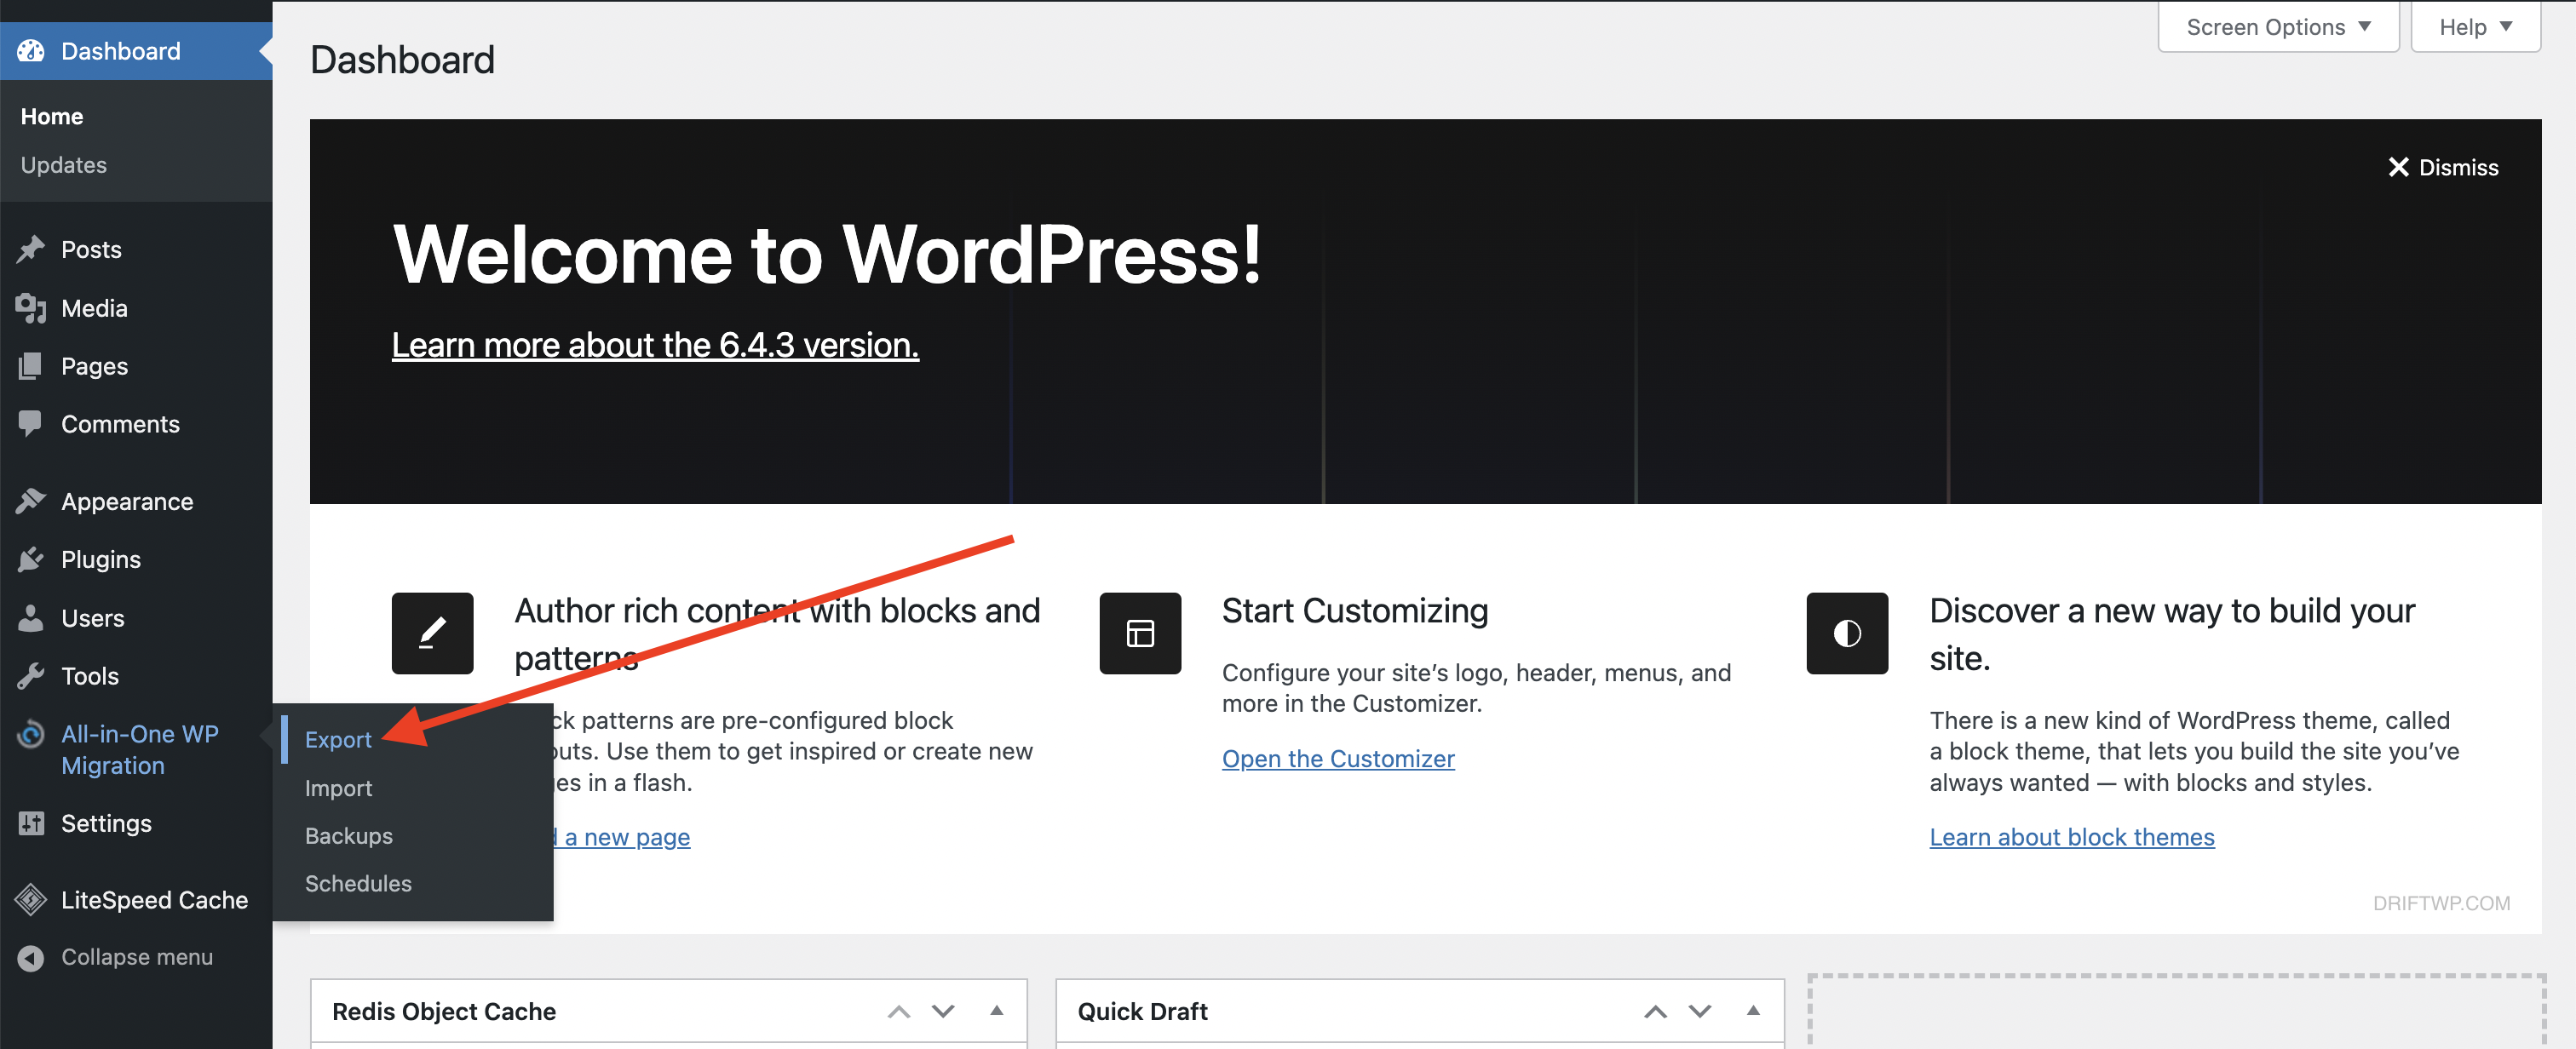
Task: Click the empty dashed widget drop zone
Action: click(2177, 1012)
